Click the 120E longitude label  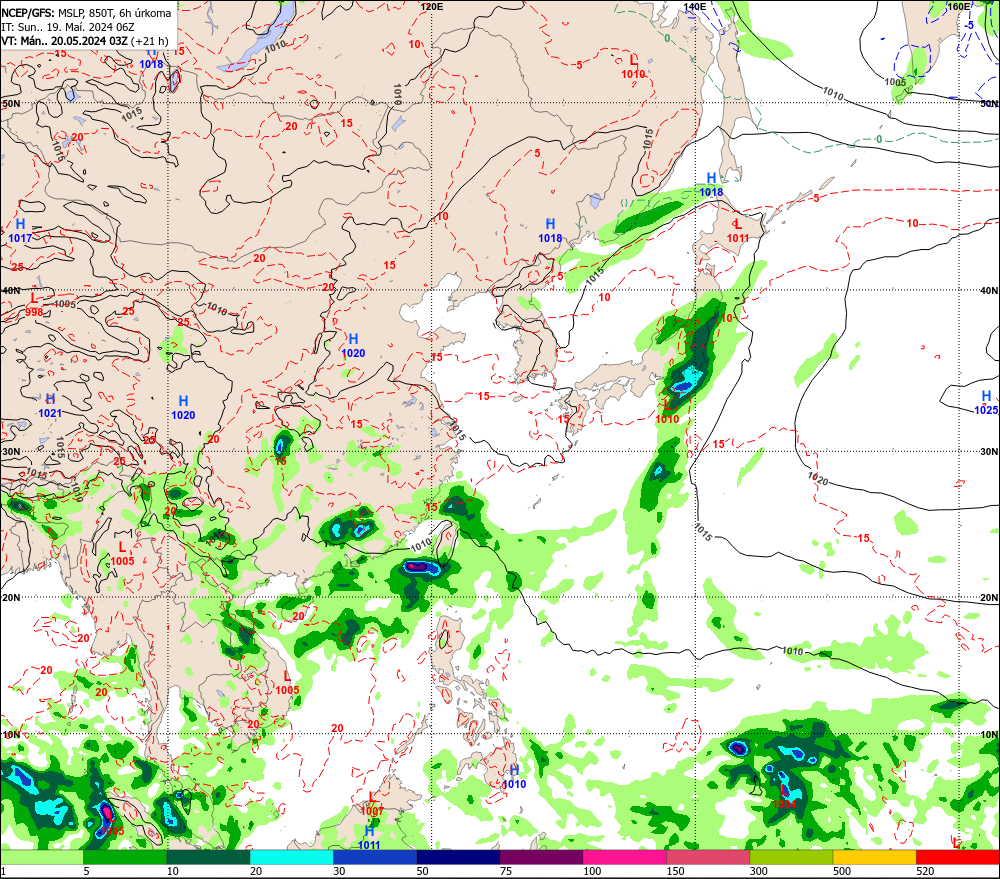point(432,6)
